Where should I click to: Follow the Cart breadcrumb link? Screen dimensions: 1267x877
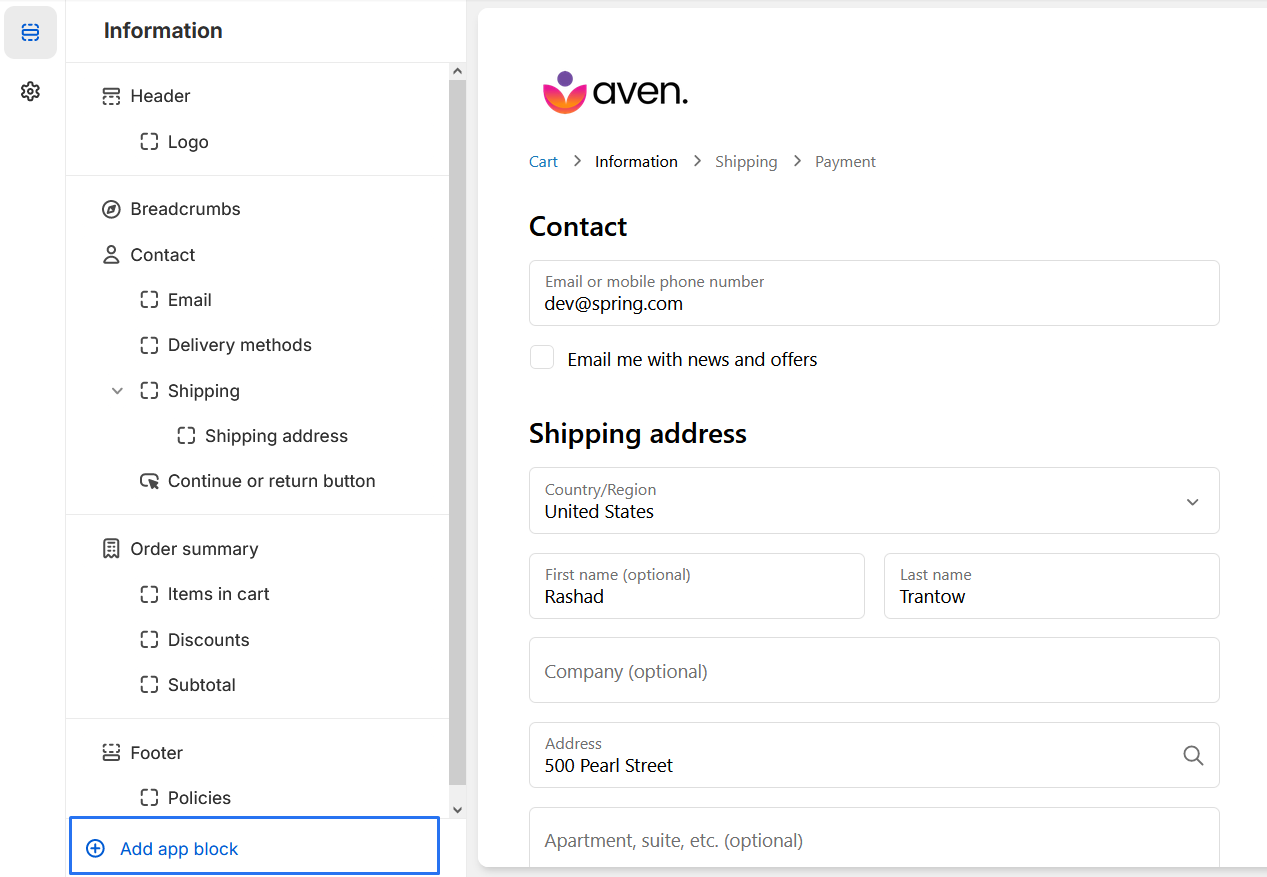[543, 162]
